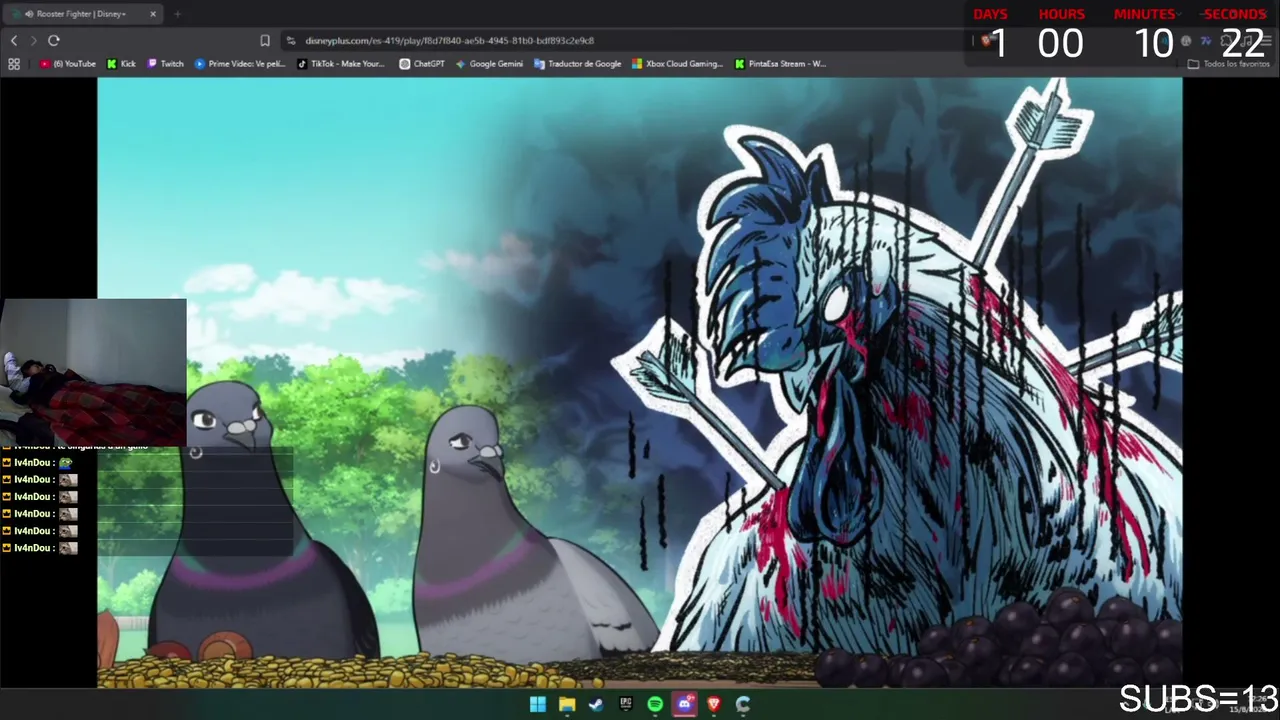
Task: Launch Steam from the taskbar
Action: [596, 704]
